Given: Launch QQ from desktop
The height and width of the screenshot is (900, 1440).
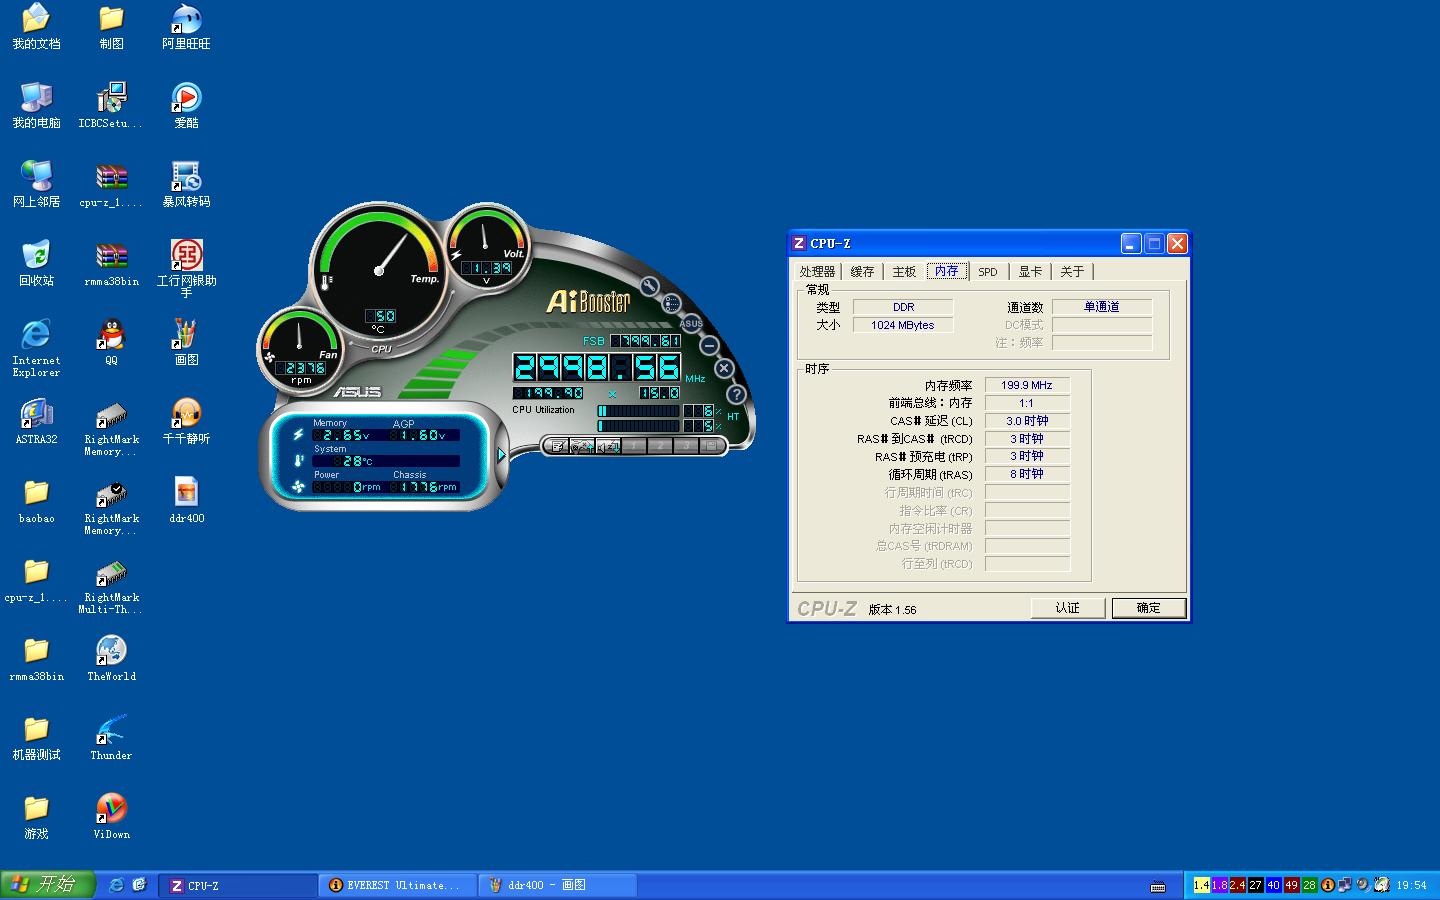Looking at the screenshot, I should (111, 343).
